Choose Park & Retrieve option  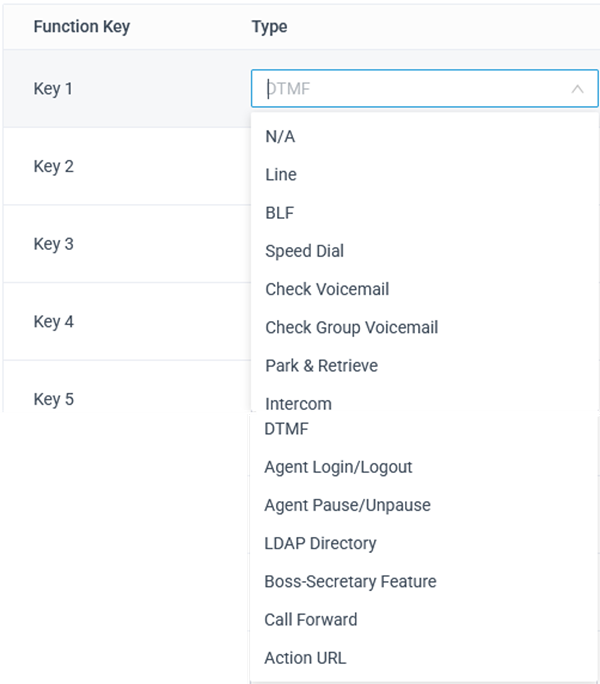click(x=322, y=366)
